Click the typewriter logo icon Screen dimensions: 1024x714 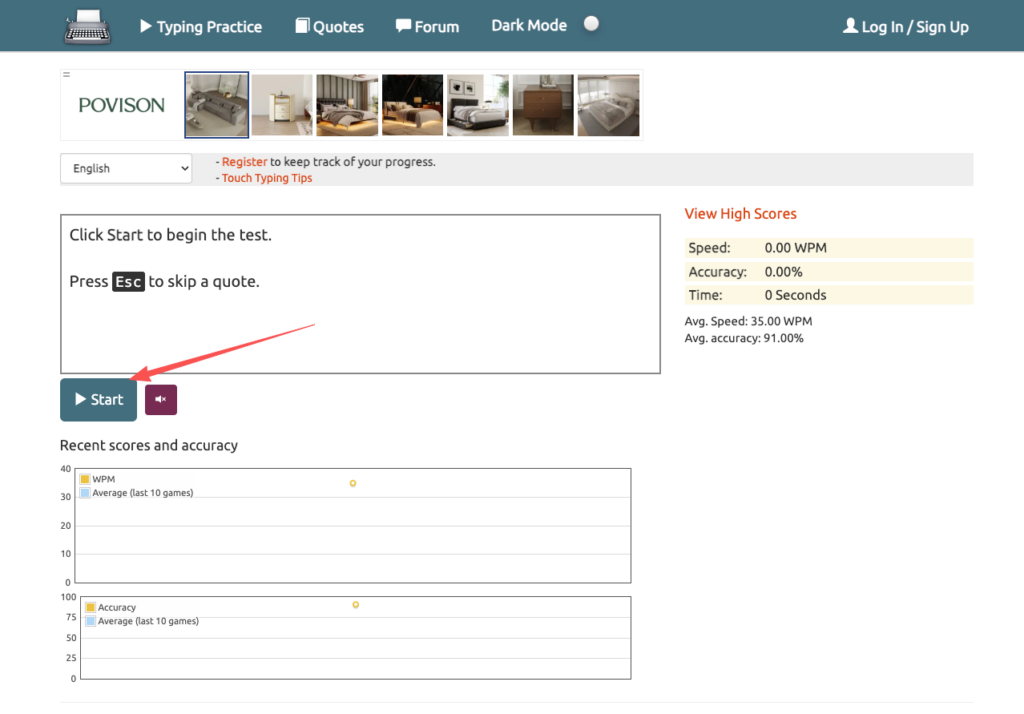88,26
